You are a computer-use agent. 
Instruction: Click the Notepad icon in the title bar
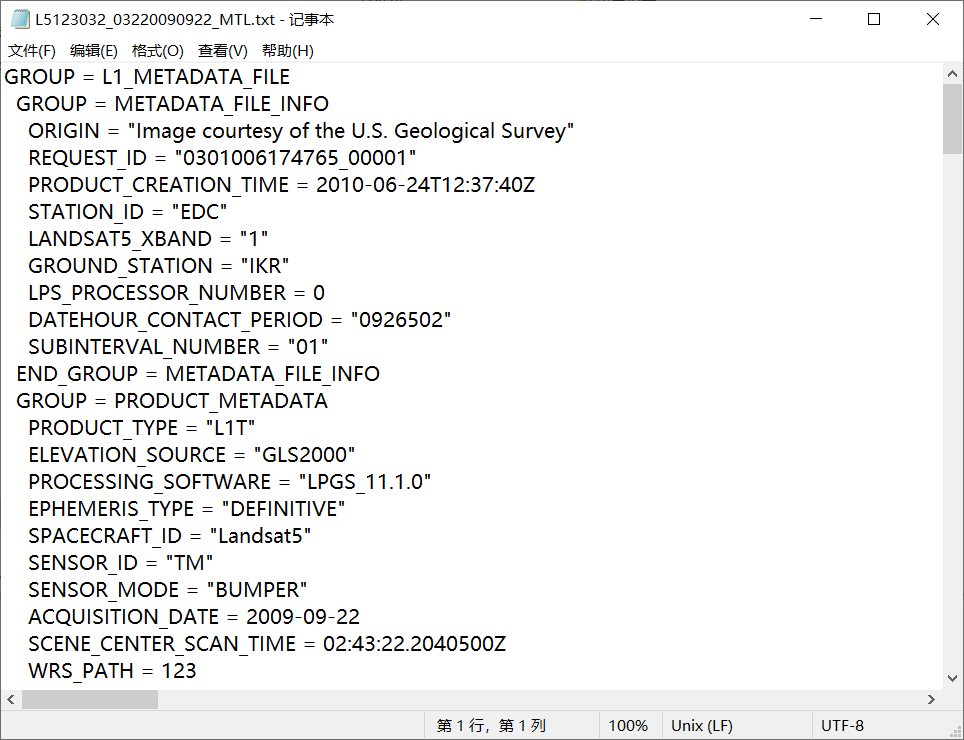[20, 19]
